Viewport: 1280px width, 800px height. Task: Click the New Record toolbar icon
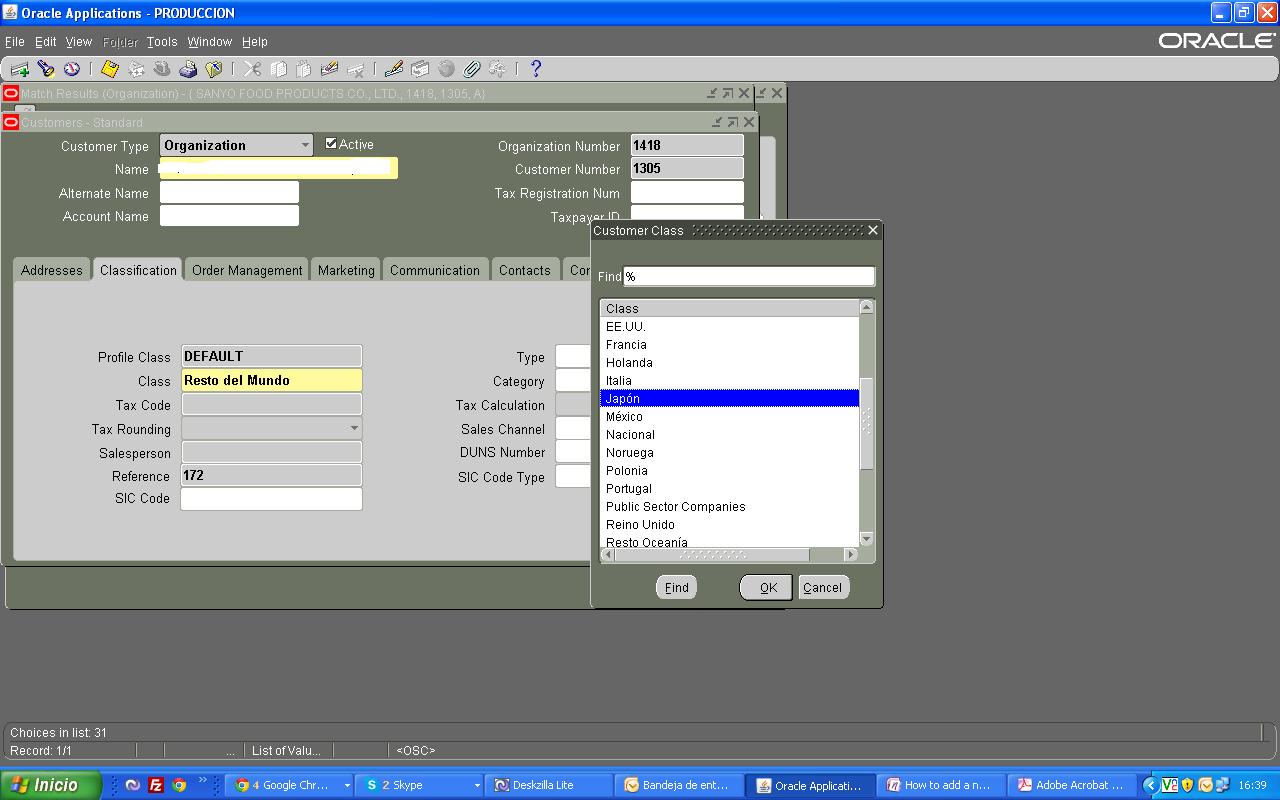pos(20,69)
